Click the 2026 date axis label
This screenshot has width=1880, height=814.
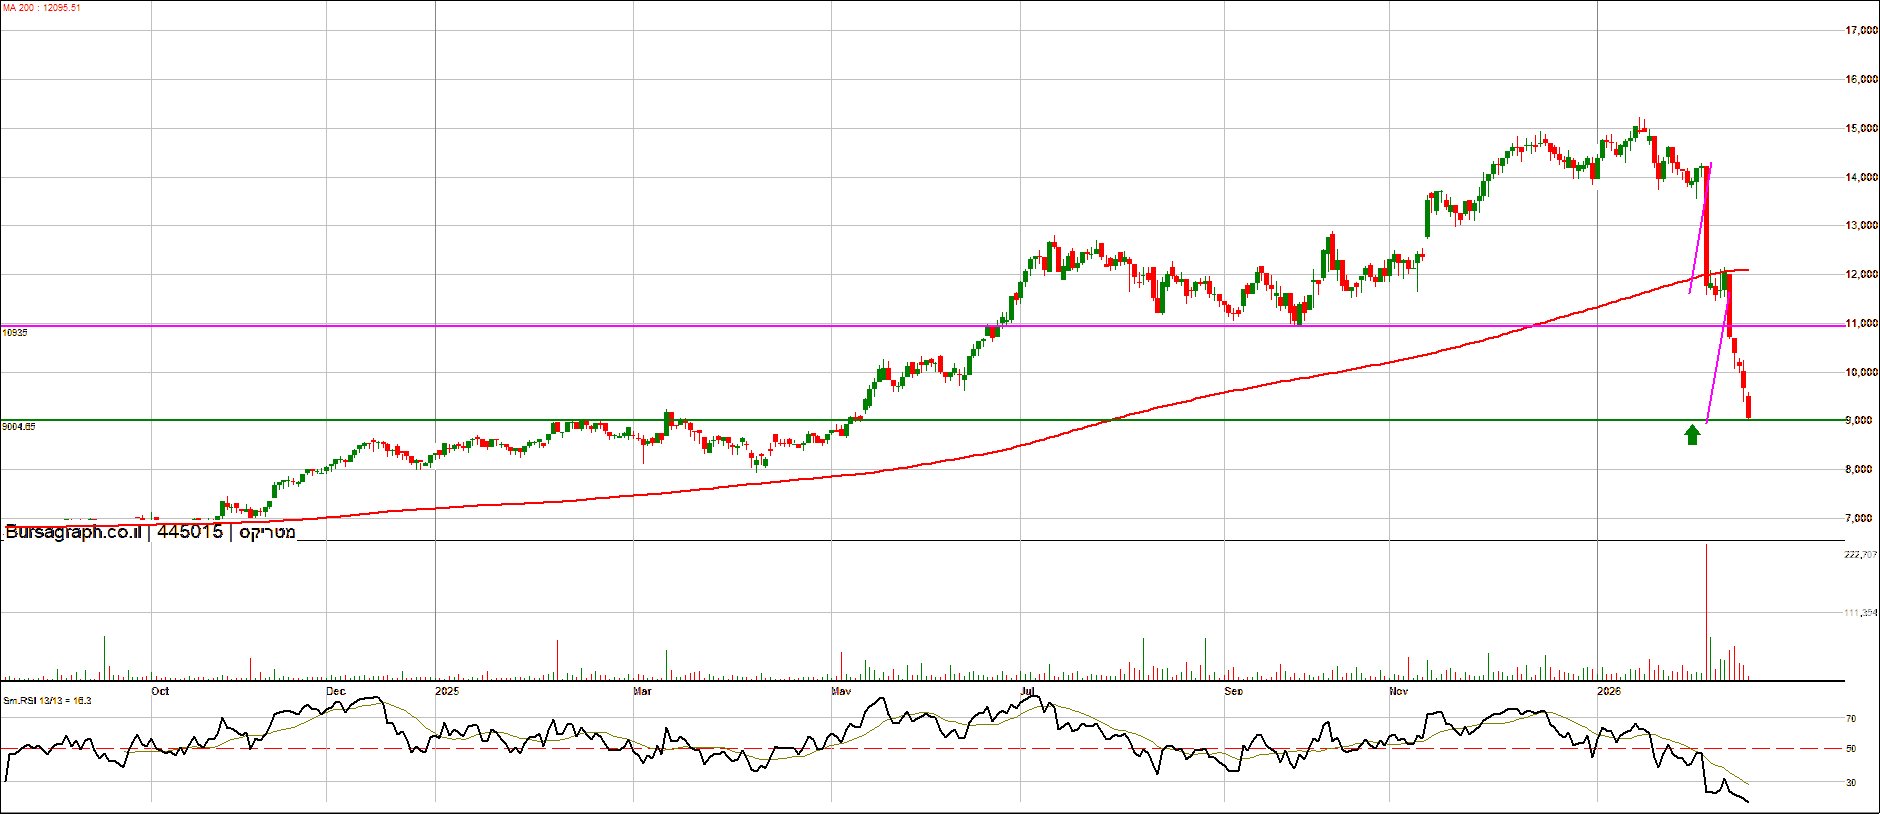tap(1608, 691)
